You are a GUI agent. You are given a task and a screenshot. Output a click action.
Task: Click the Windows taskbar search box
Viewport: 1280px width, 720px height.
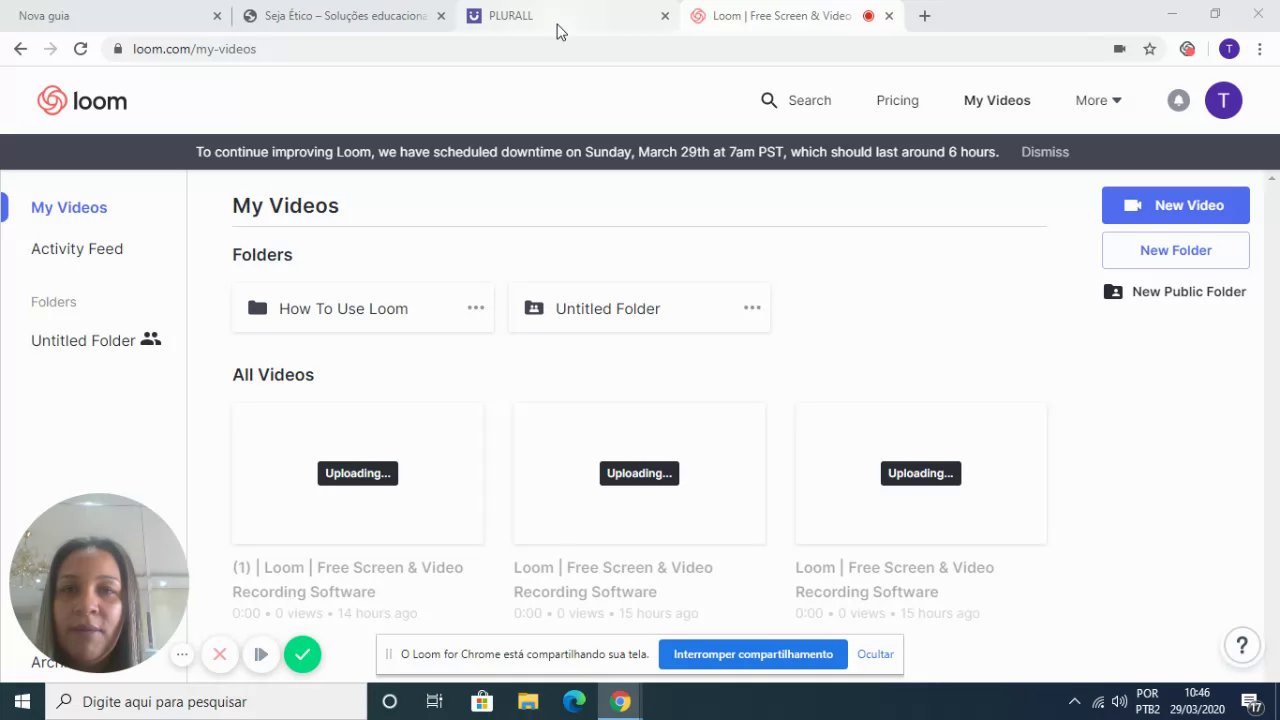[x=206, y=701]
